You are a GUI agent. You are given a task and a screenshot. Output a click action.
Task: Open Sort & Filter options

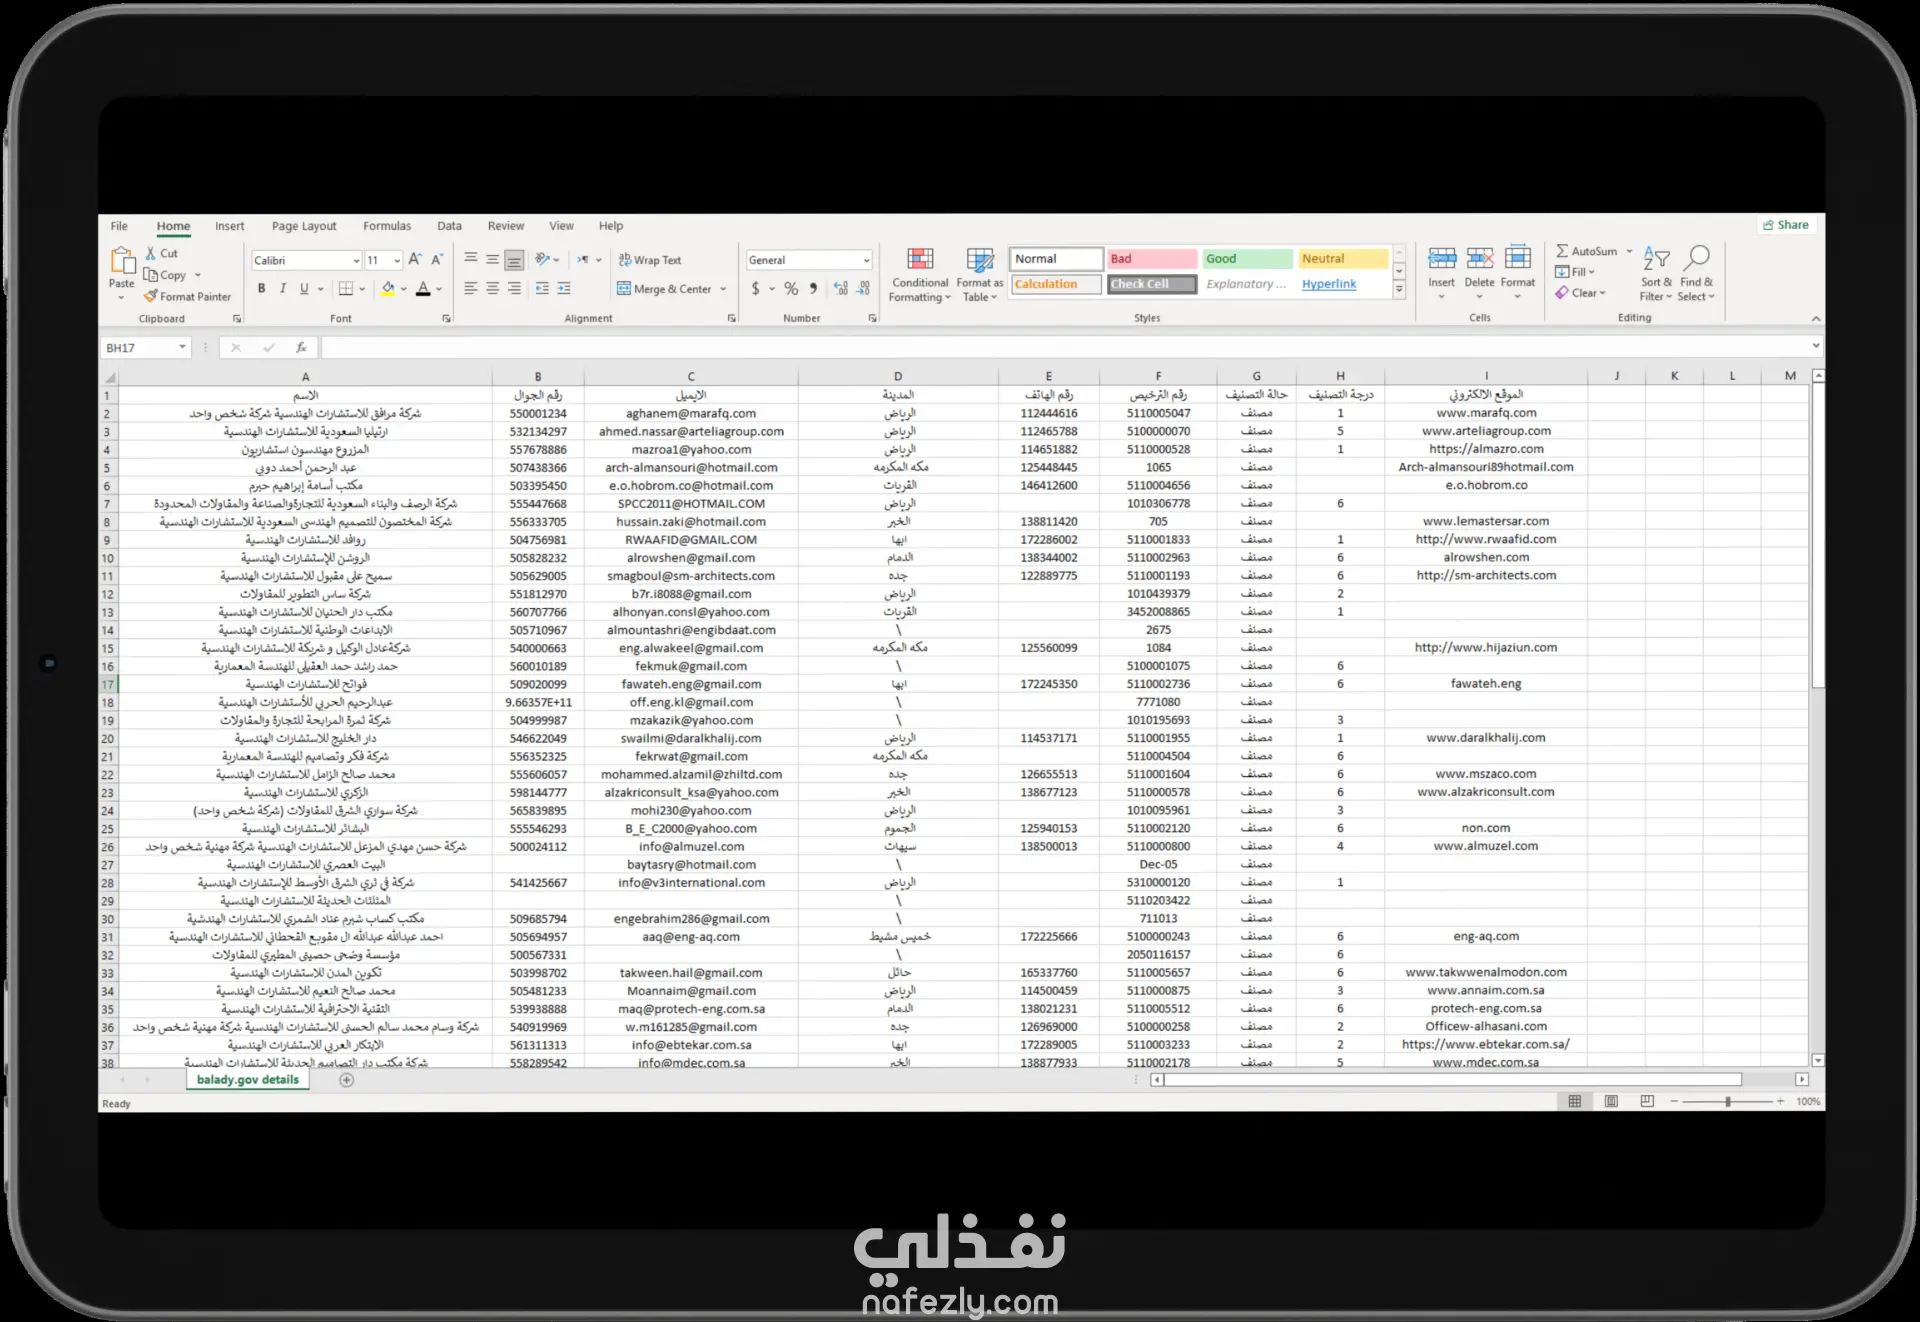(x=1656, y=274)
